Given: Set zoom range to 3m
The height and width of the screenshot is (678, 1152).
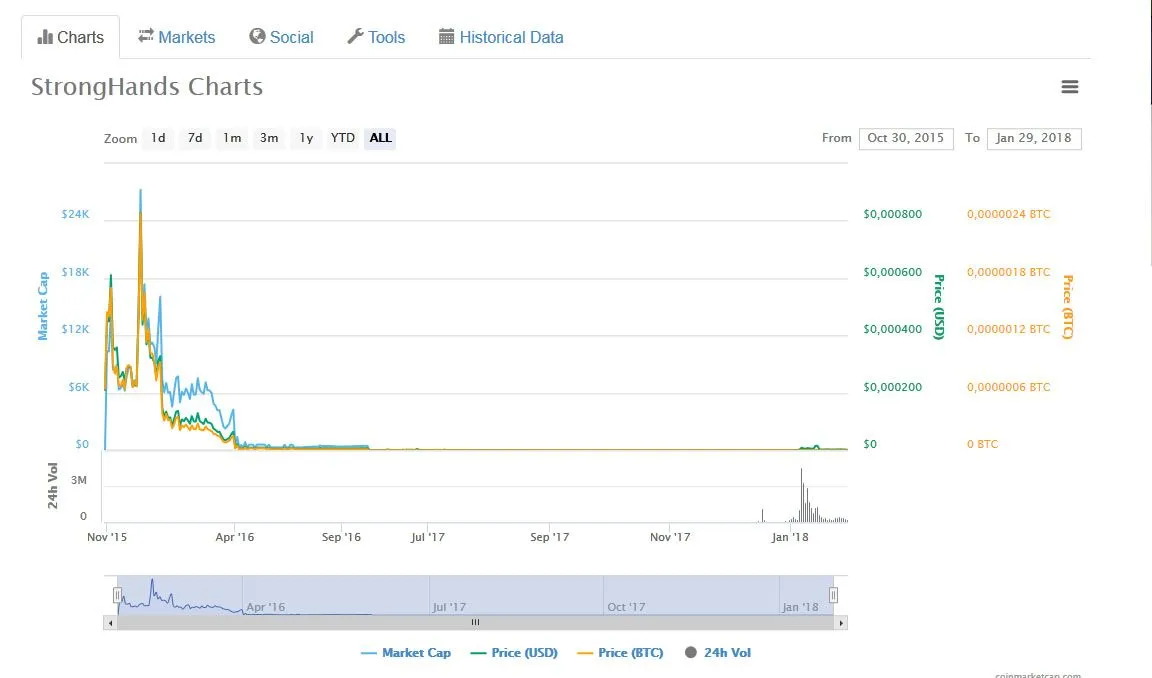Looking at the screenshot, I should 269,138.
